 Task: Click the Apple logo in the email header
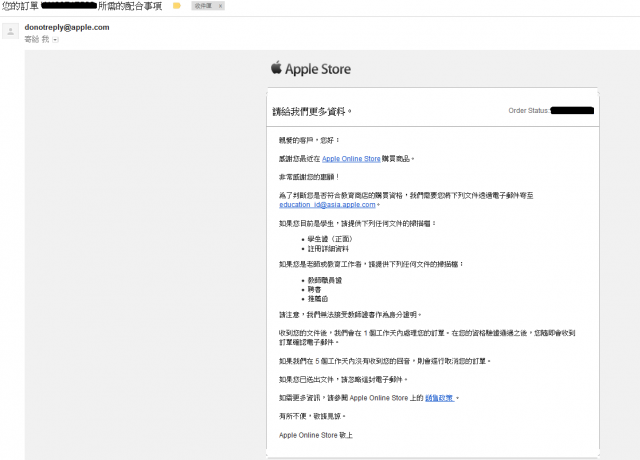click(276, 67)
